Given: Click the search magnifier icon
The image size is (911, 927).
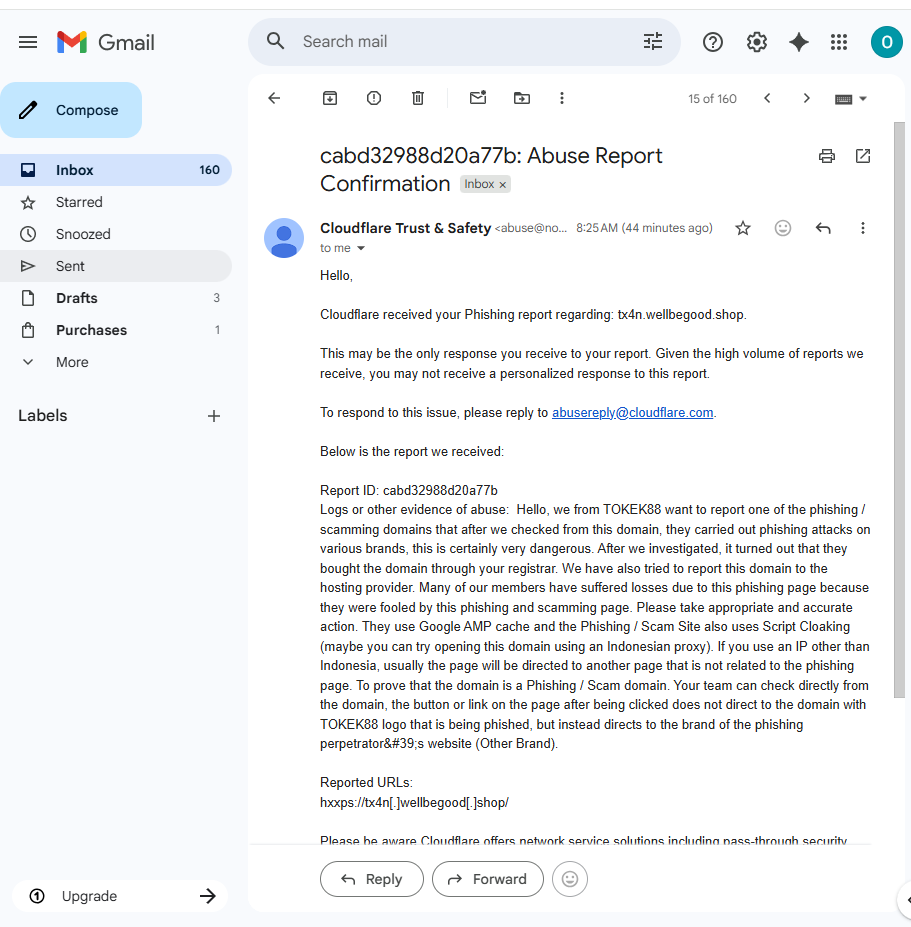Looking at the screenshot, I should [x=275, y=41].
